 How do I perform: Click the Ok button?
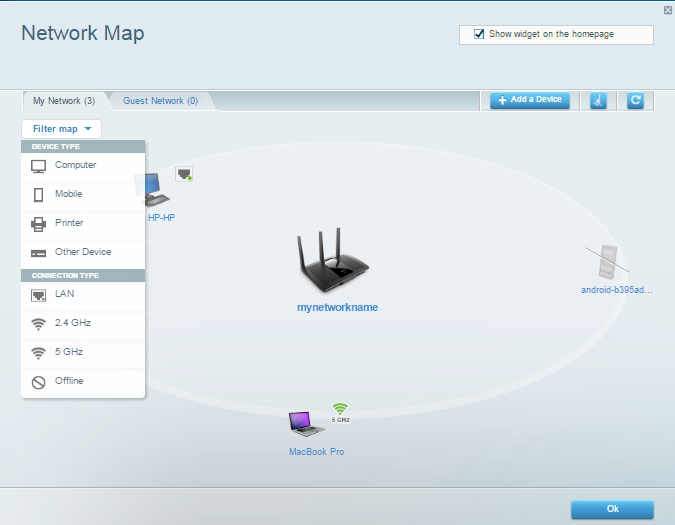pyautogui.click(x=612, y=509)
